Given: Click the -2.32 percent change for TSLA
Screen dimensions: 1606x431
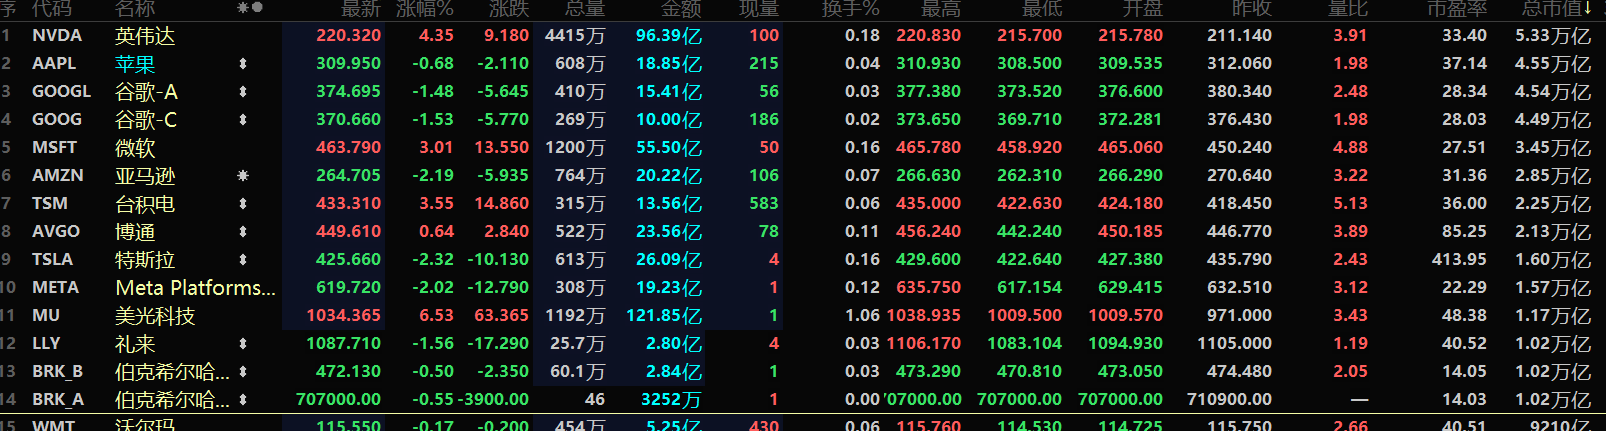Looking at the screenshot, I should [433, 260].
